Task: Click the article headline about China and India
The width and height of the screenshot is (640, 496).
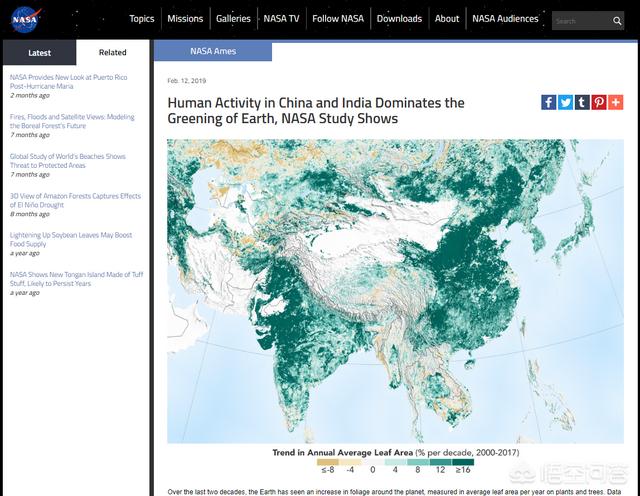Action: (316, 111)
